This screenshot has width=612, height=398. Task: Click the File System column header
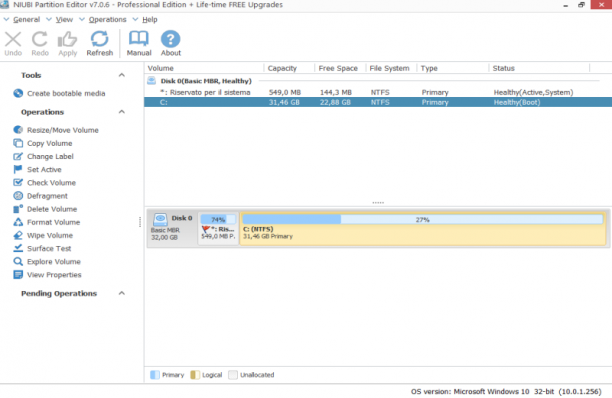pos(391,68)
